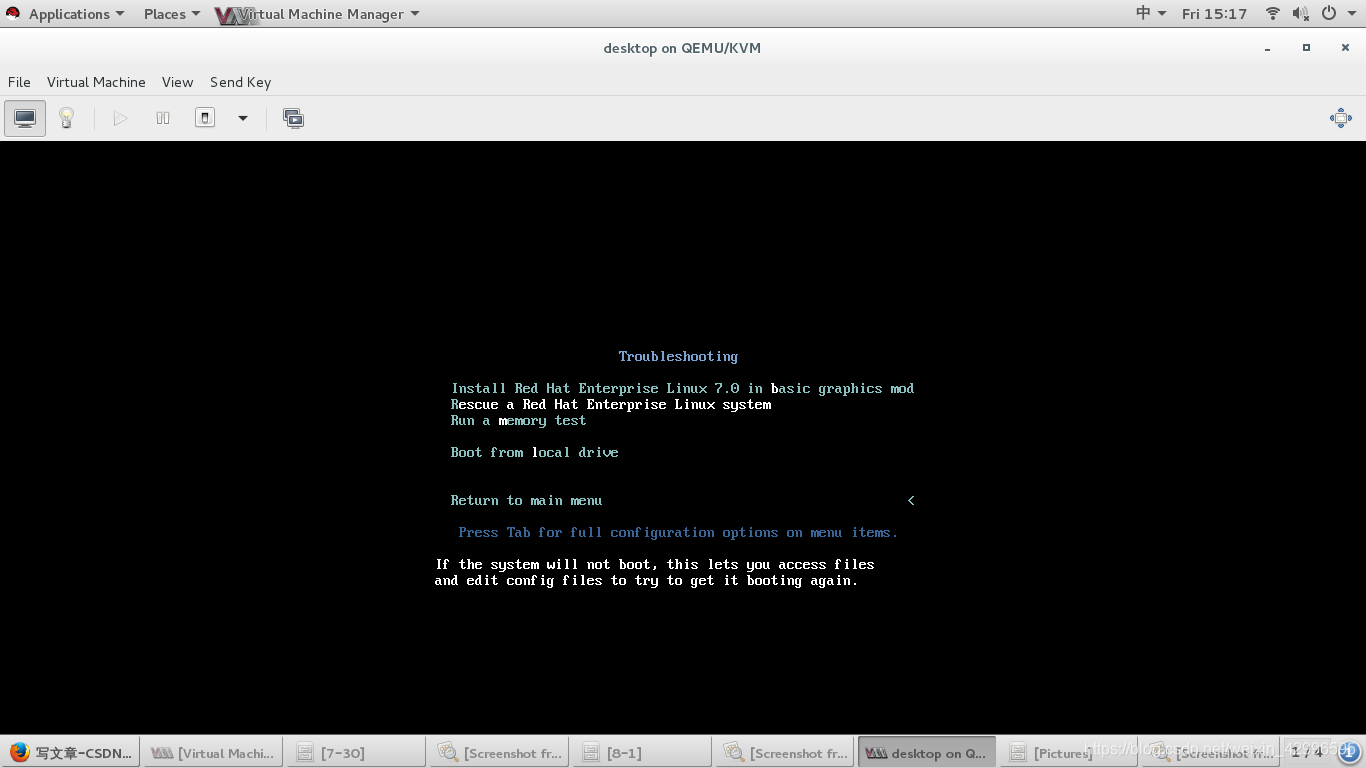Viewport: 1366px width, 768px height.
Task: Power on the virtual machine
Action: click(x=120, y=118)
